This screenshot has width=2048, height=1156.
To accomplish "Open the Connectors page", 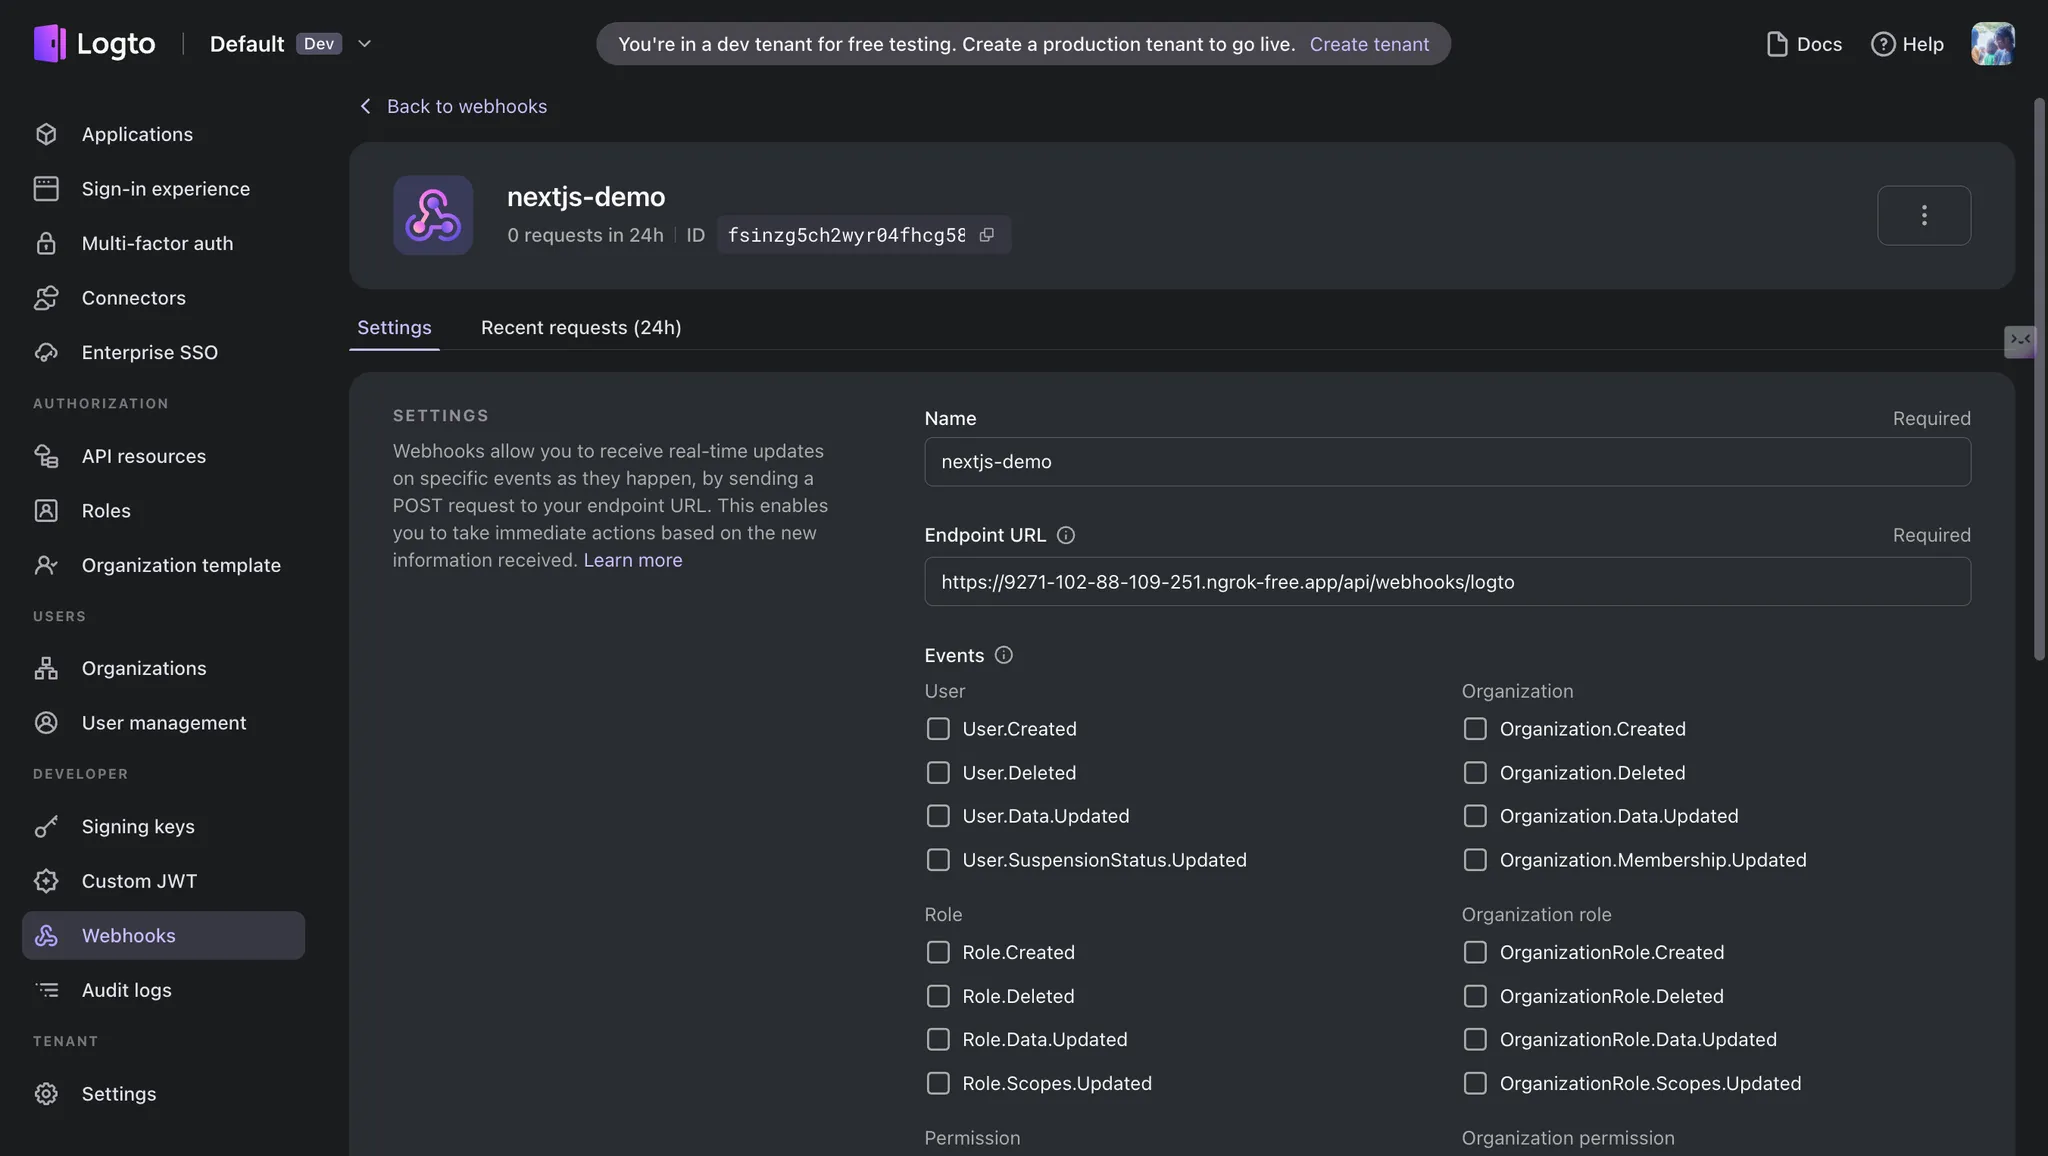I will pos(133,297).
